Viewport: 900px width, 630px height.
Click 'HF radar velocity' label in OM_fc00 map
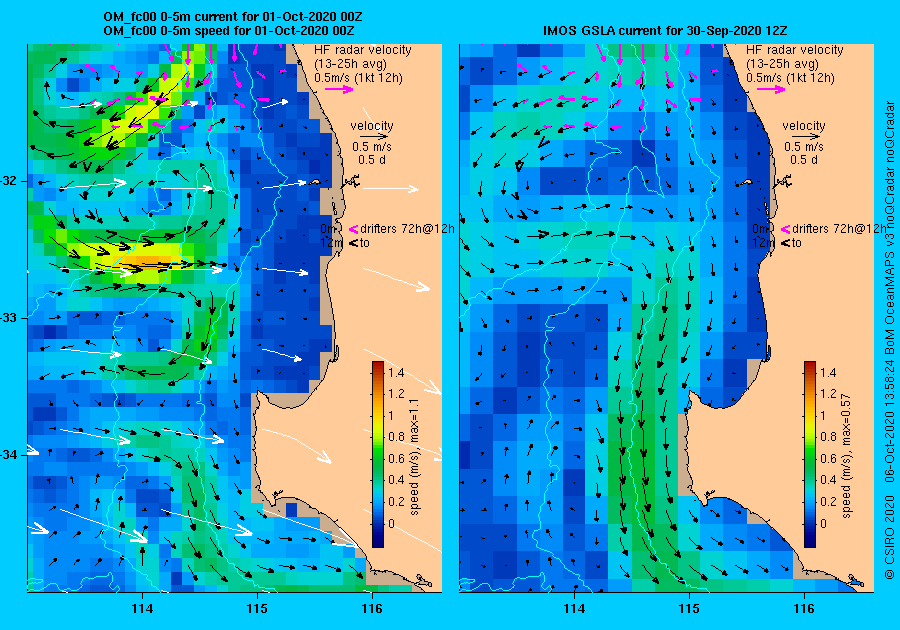coord(363,50)
